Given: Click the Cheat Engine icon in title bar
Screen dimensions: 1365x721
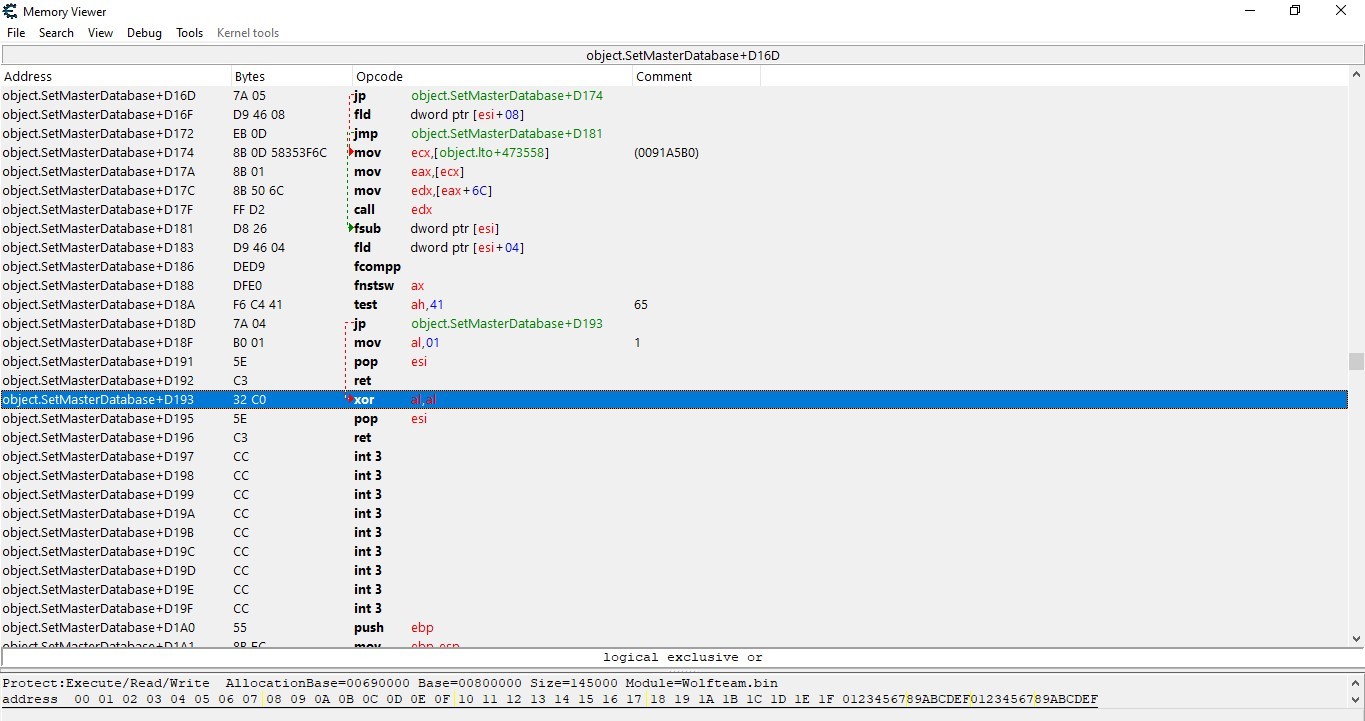Looking at the screenshot, I should pyautogui.click(x=11, y=11).
